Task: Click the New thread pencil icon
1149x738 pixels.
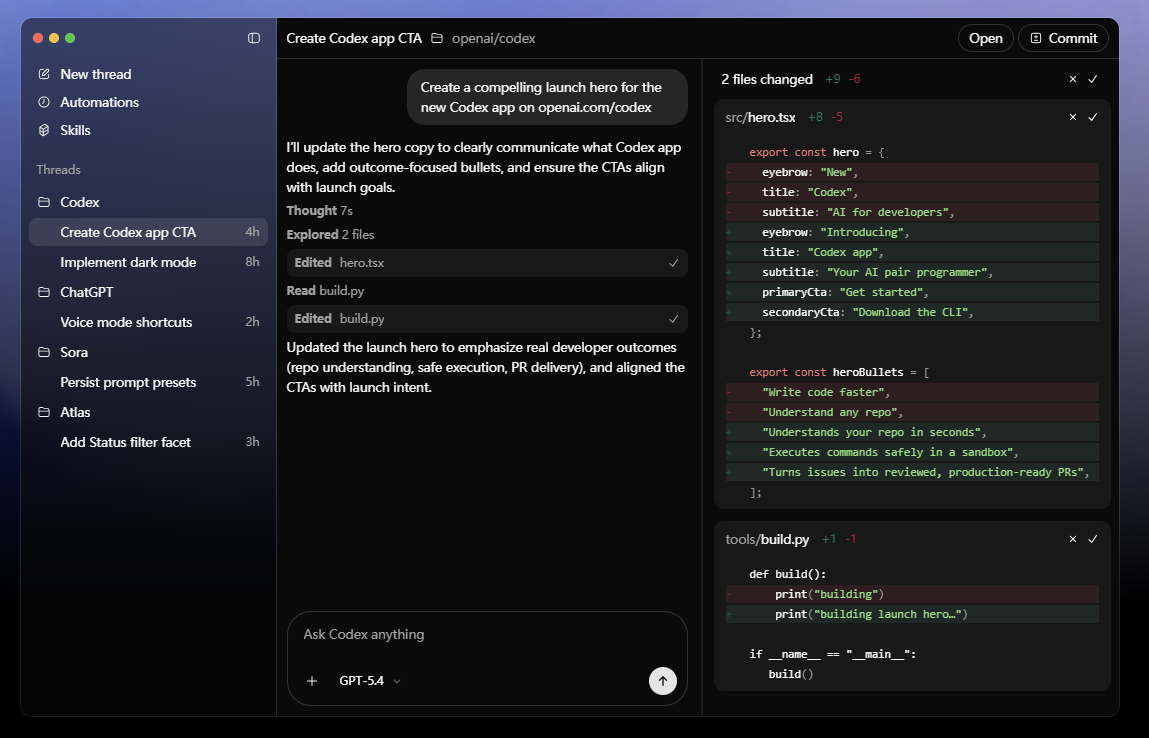Action: click(44, 74)
